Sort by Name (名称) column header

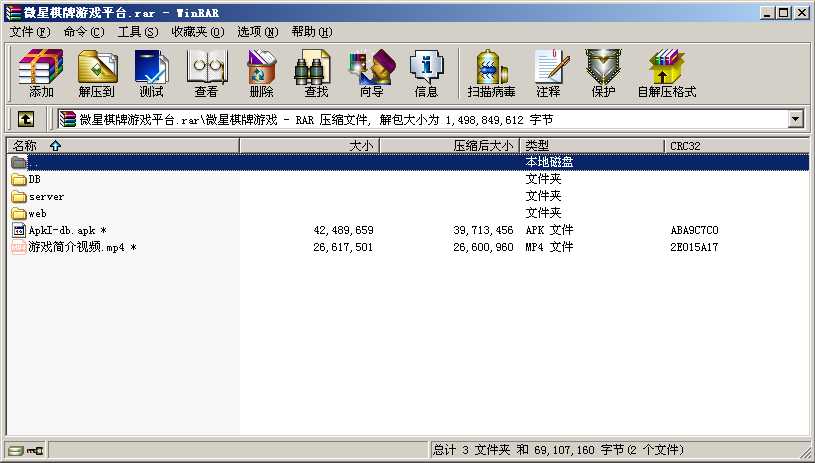point(123,145)
